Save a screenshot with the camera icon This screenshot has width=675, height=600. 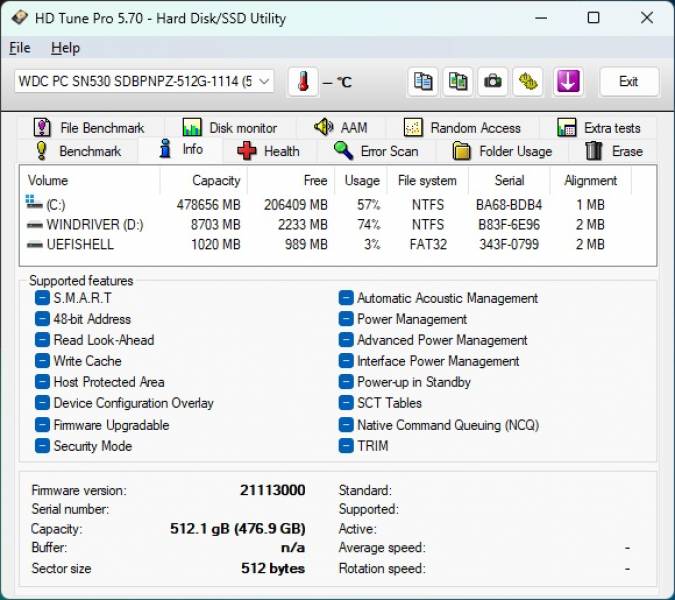492,81
